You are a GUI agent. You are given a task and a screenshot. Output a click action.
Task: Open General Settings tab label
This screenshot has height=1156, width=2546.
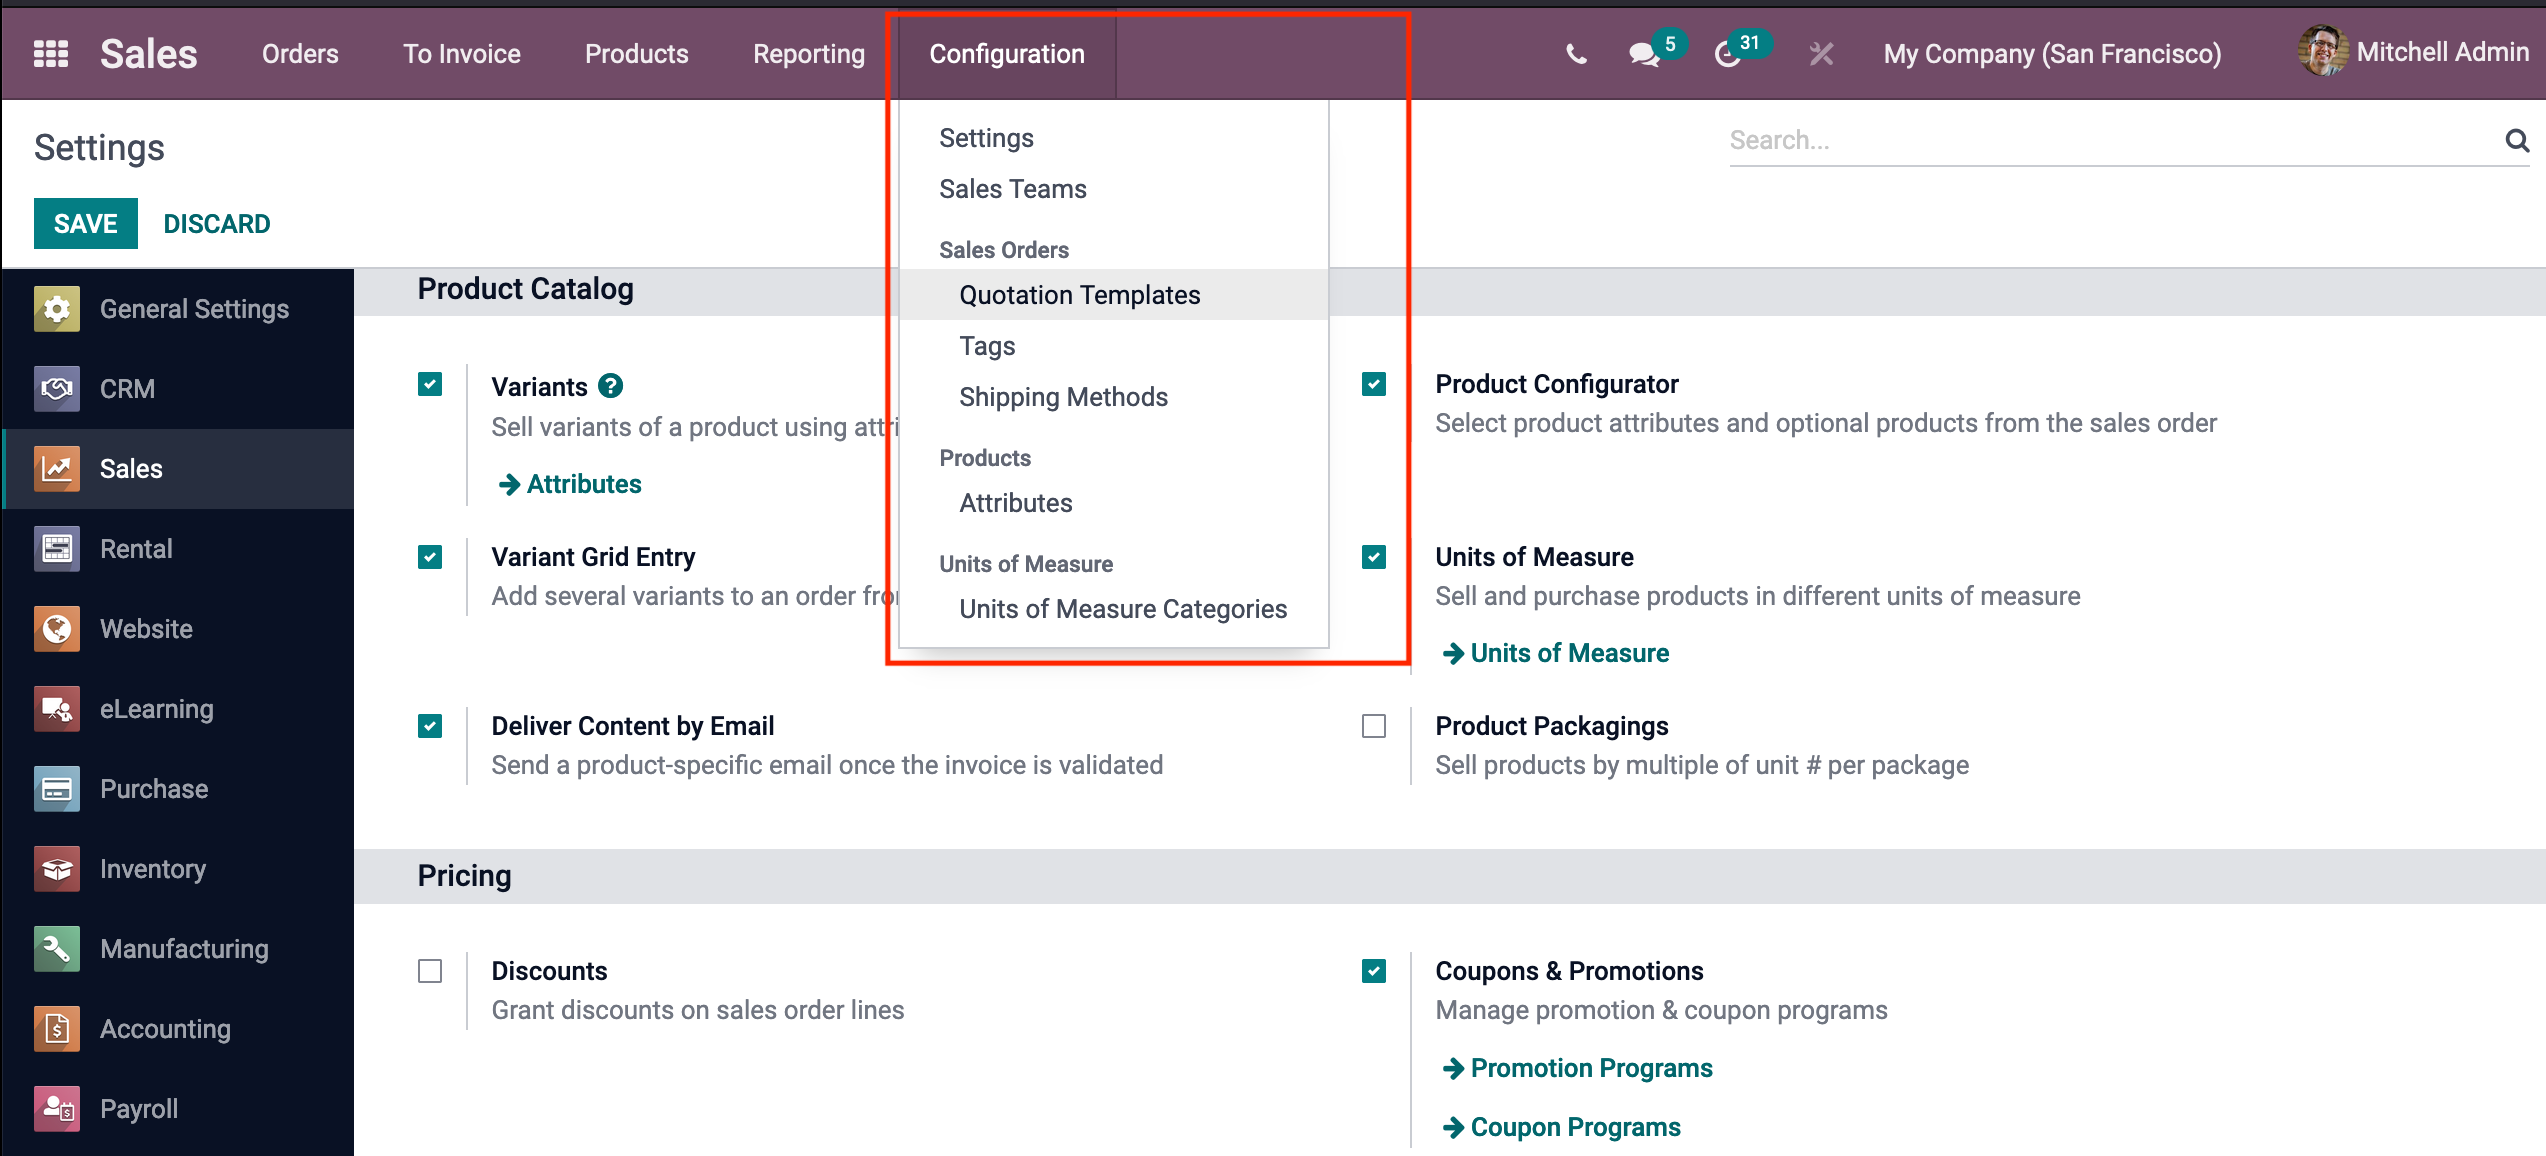tap(195, 309)
